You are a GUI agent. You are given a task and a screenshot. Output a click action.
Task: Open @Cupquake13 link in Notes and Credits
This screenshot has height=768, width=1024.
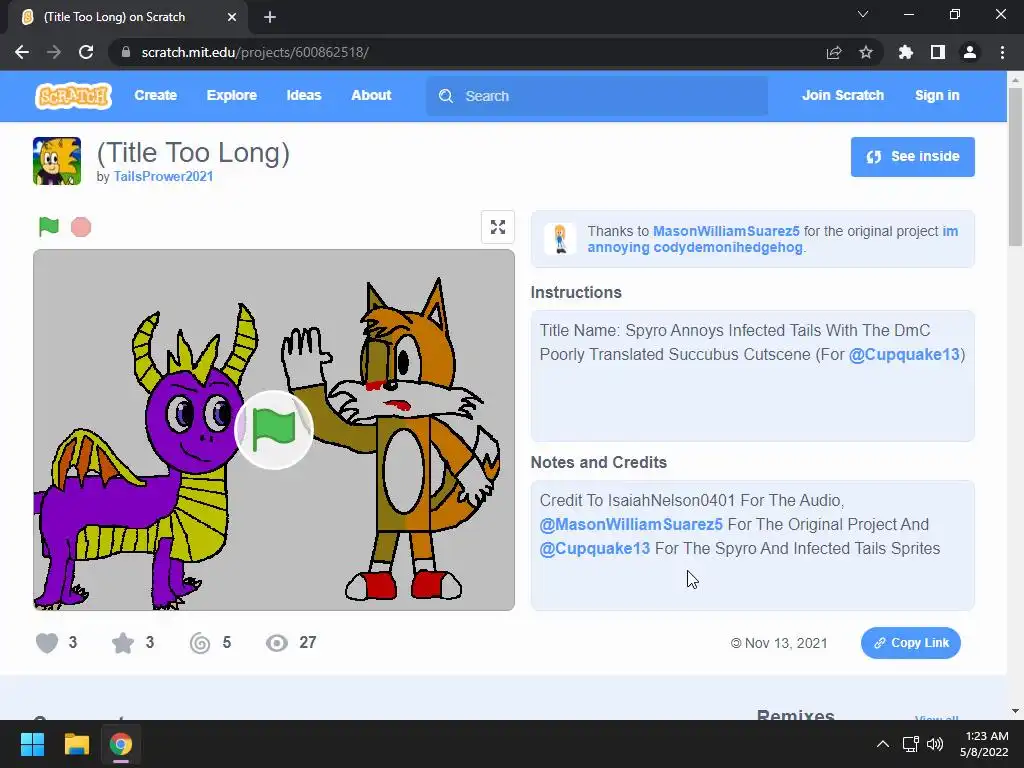click(x=595, y=549)
